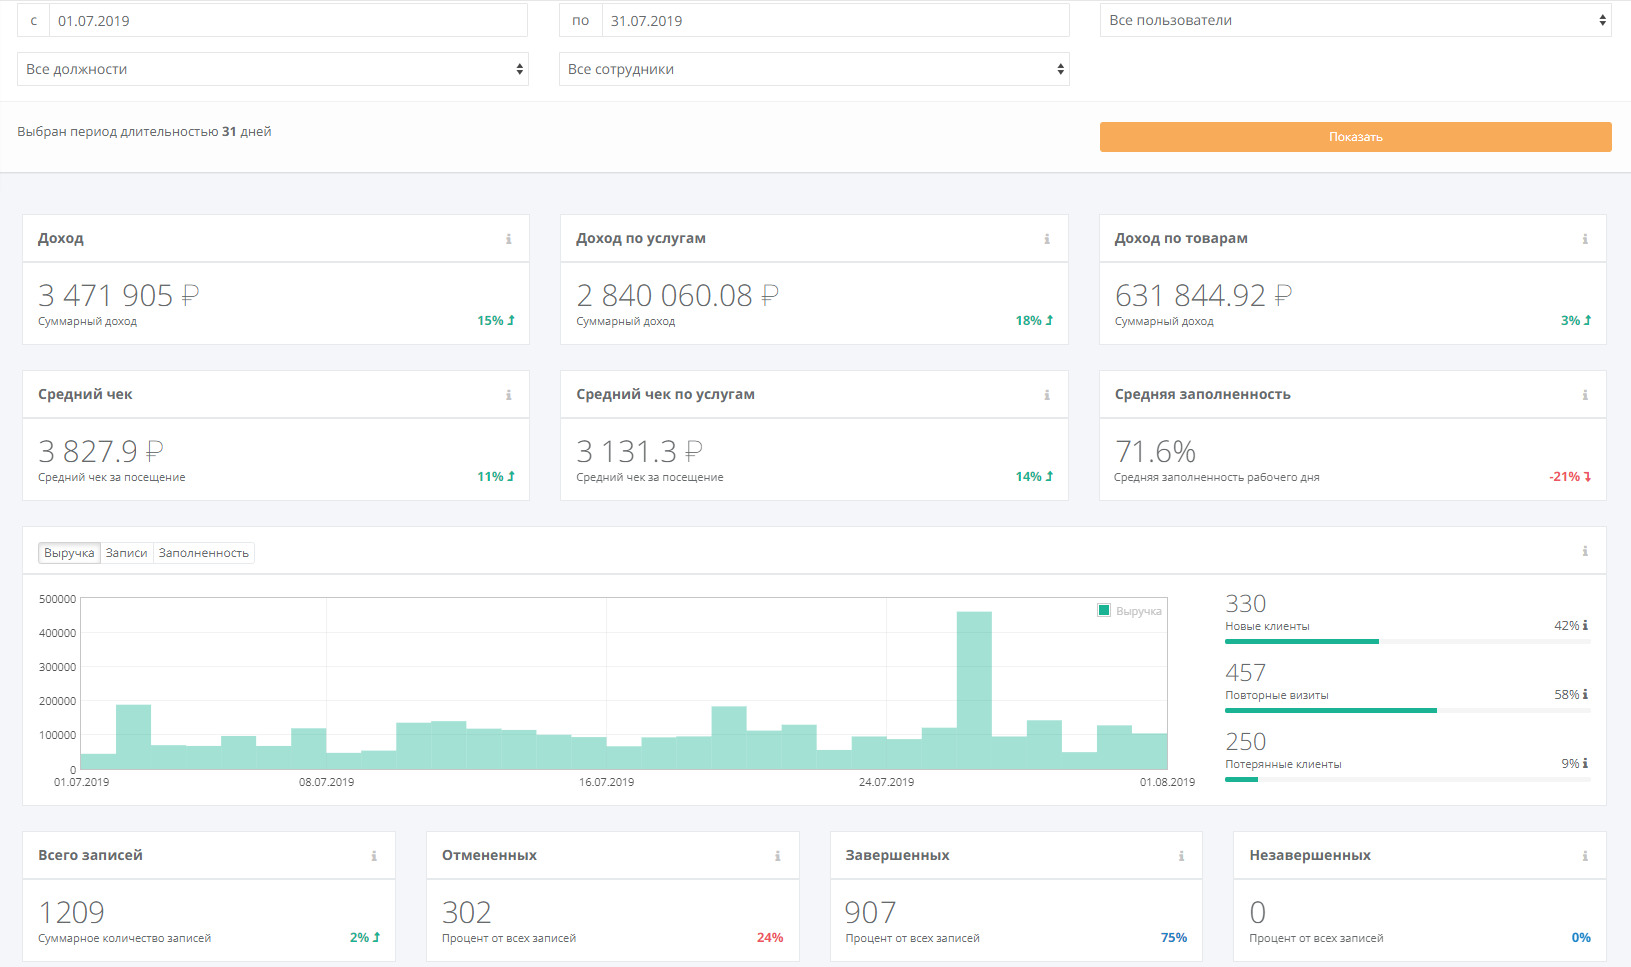Screen dimensions: 1631x967
Task: Open the Все должности dropdown
Action: click(x=272, y=69)
